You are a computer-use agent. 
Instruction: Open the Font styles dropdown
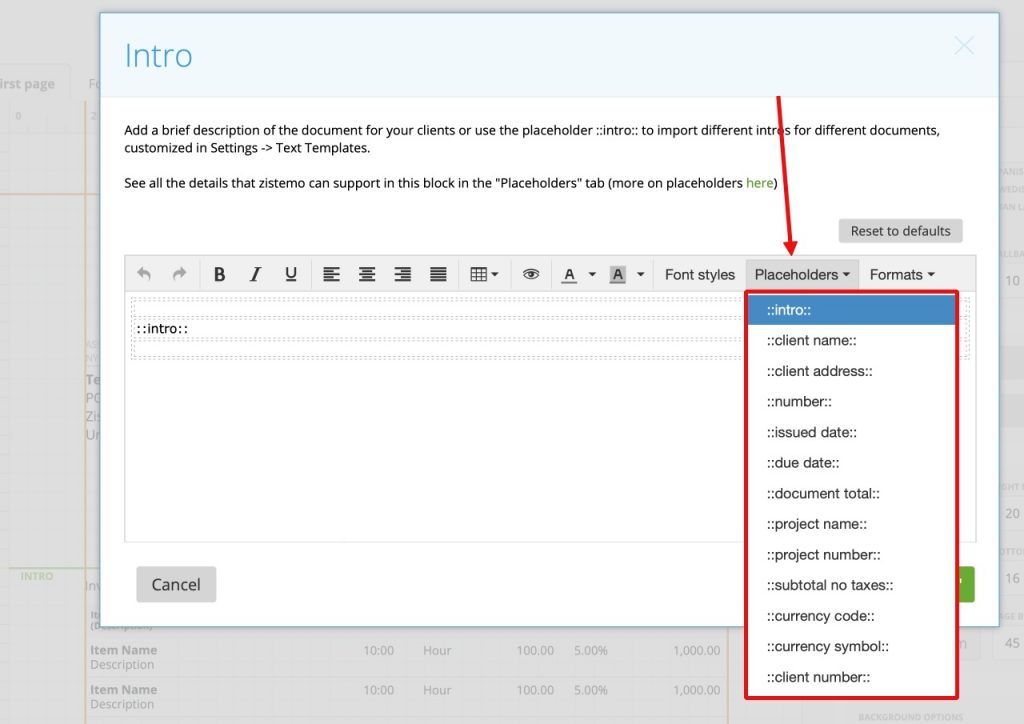click(699, 274)
